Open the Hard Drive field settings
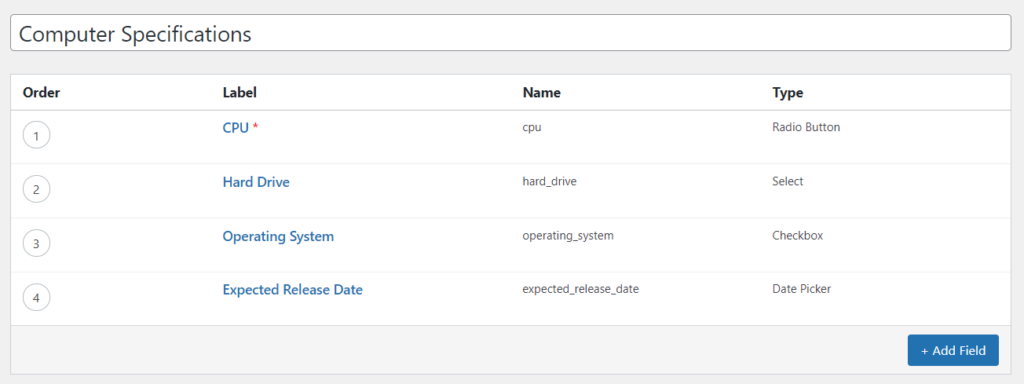Screen dimensions: 1024x384 pyautogui.click(x=256, y=182)
